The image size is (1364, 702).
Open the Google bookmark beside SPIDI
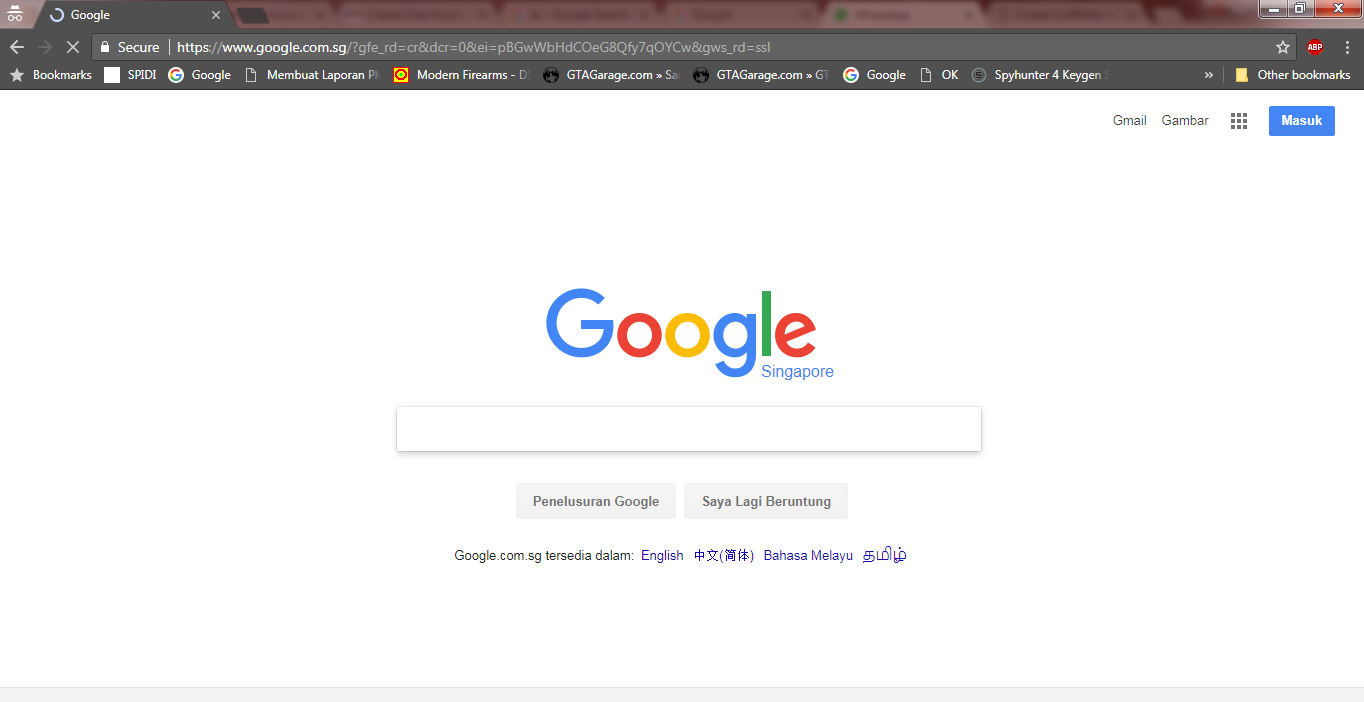[200, 75]
